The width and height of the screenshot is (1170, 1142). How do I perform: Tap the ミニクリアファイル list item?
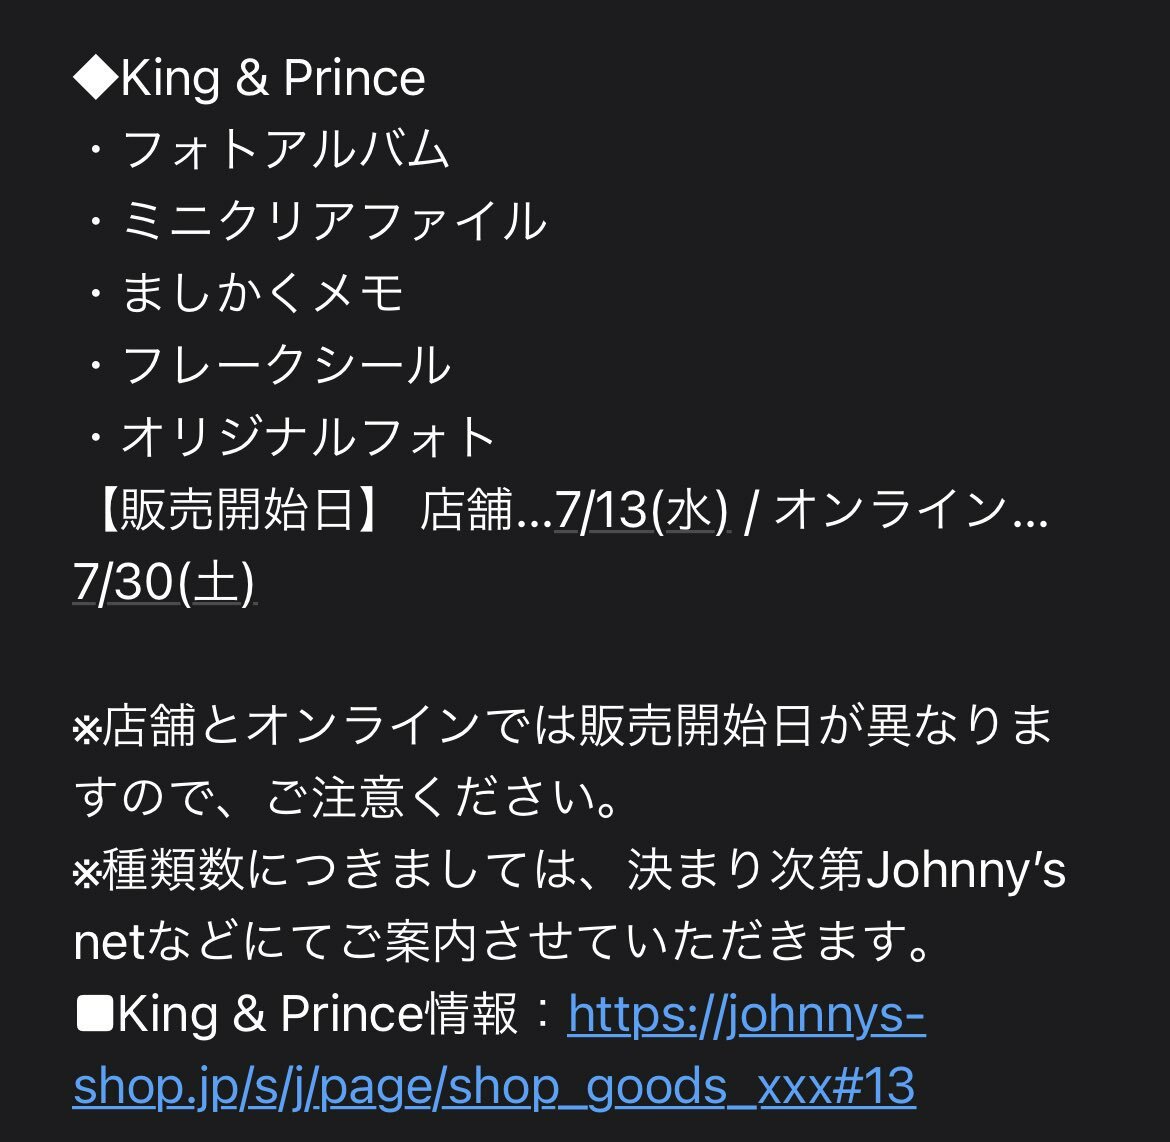pyautogui.click(x=334, y=221)
